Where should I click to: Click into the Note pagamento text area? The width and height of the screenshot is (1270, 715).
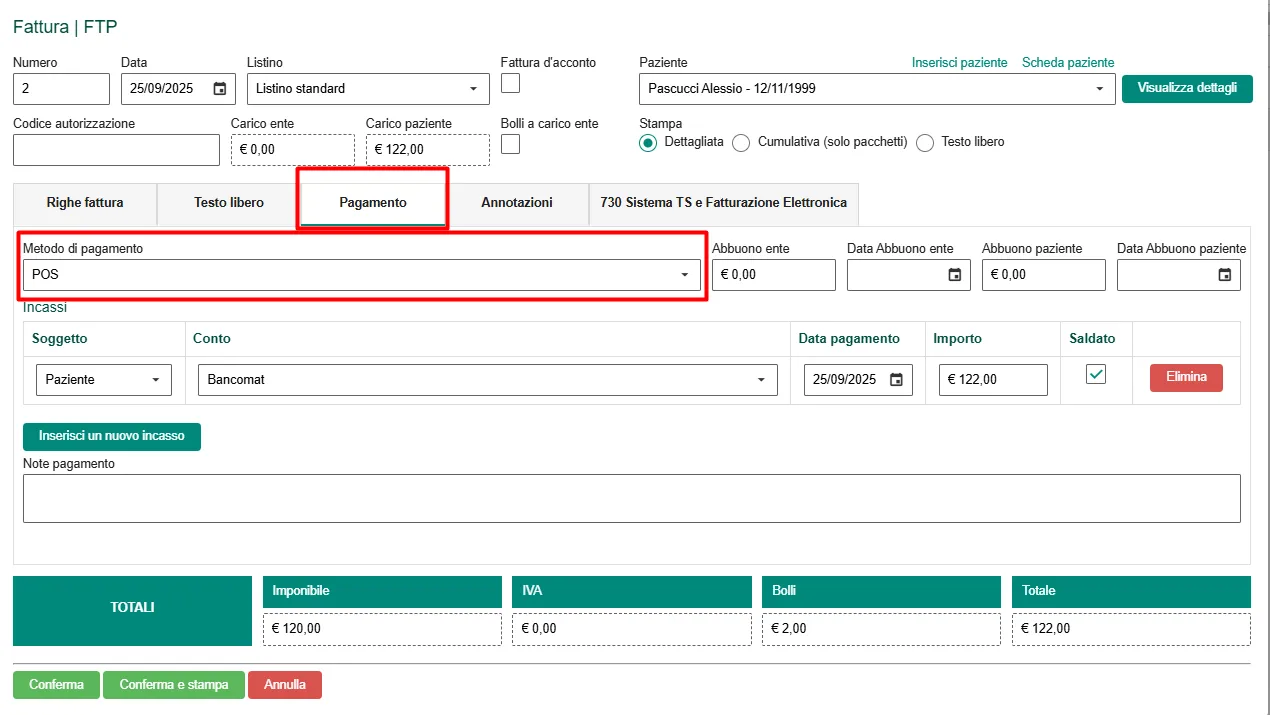click(631, 498)
